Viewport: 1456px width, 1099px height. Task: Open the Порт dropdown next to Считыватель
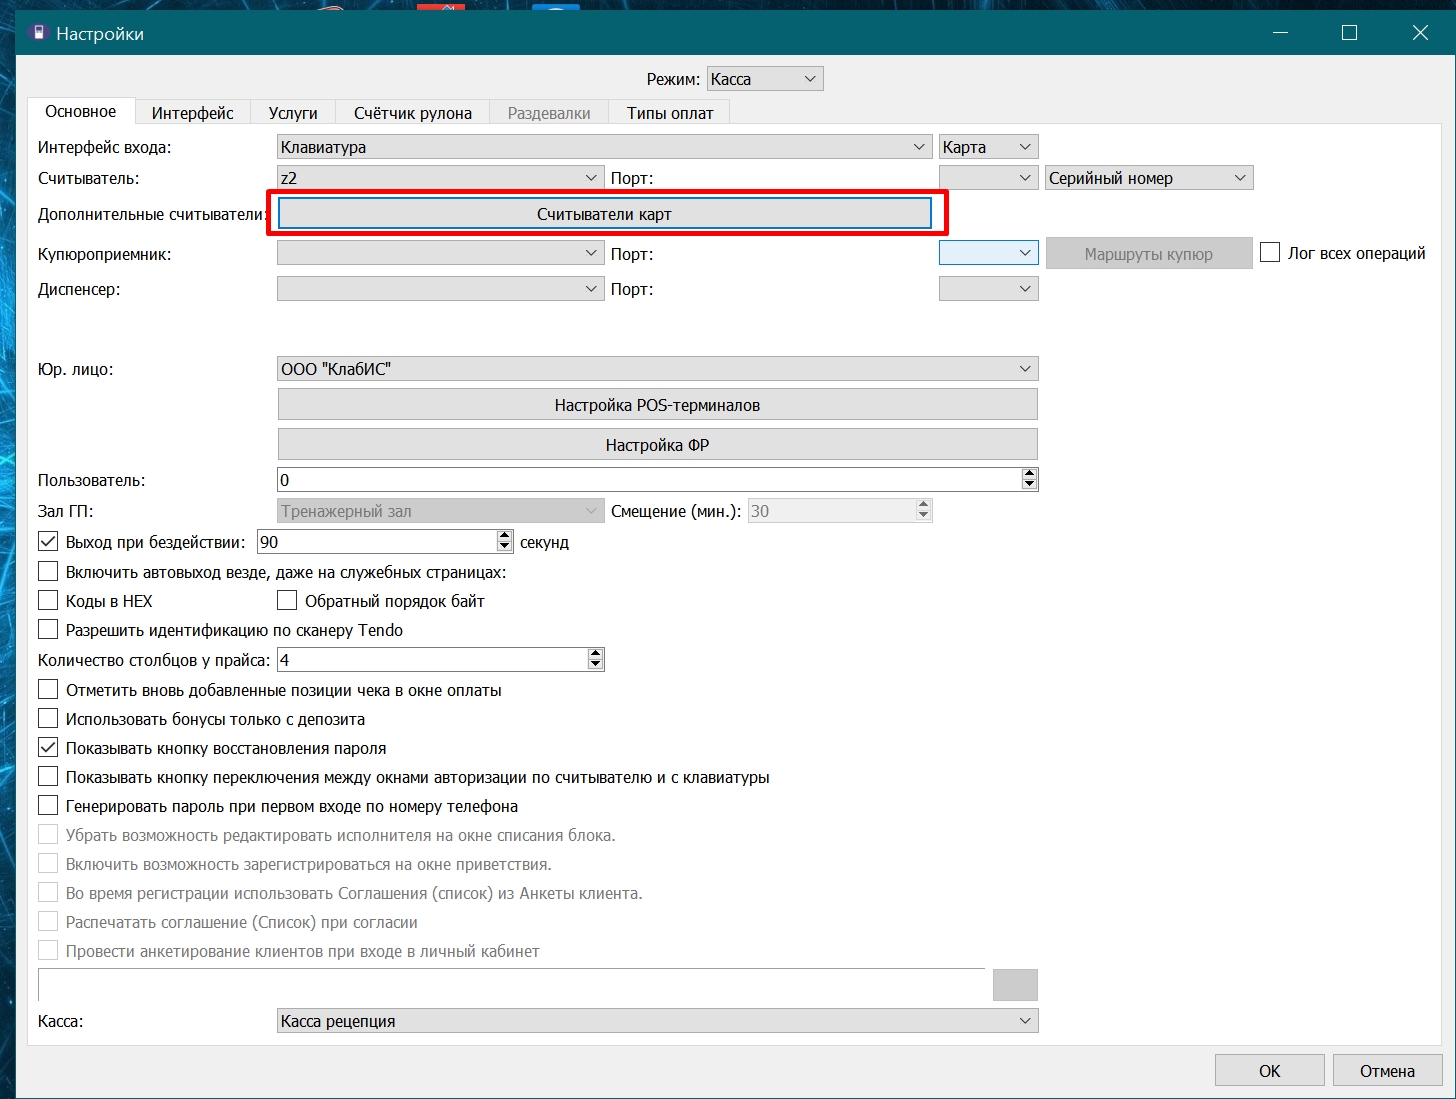click(988, 178)
